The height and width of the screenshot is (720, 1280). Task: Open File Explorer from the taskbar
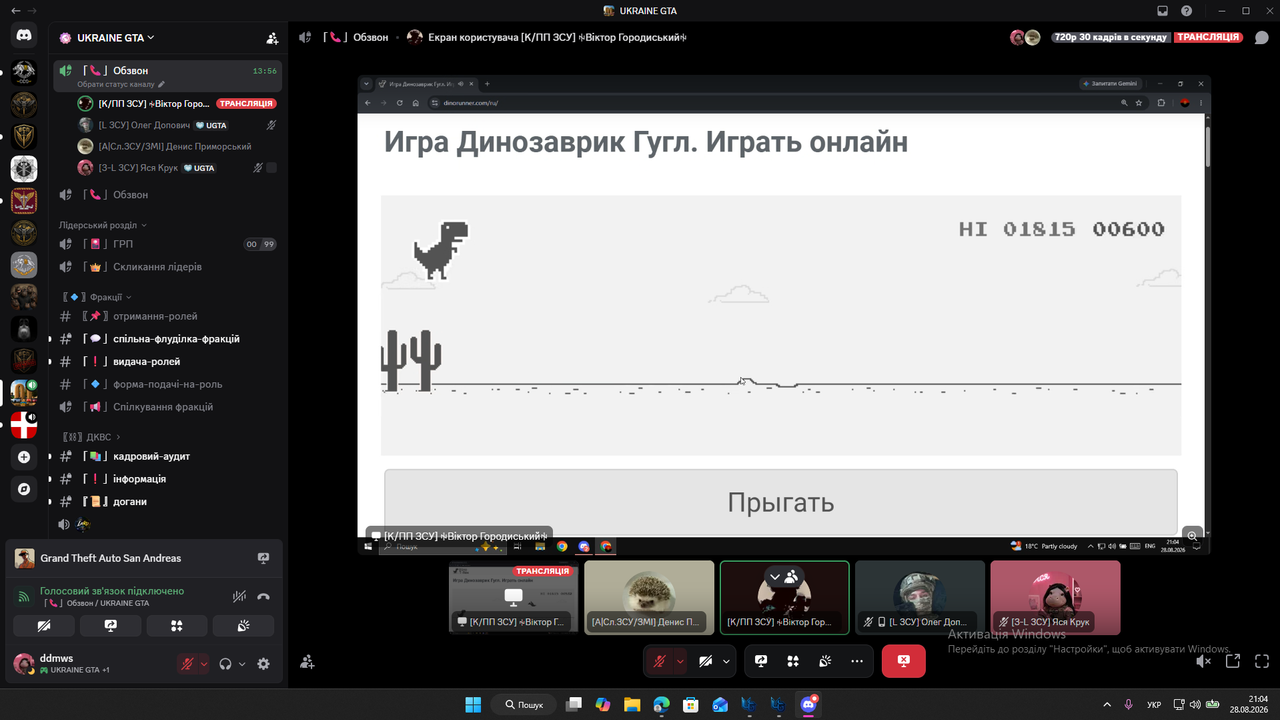[x=631, y=705]
